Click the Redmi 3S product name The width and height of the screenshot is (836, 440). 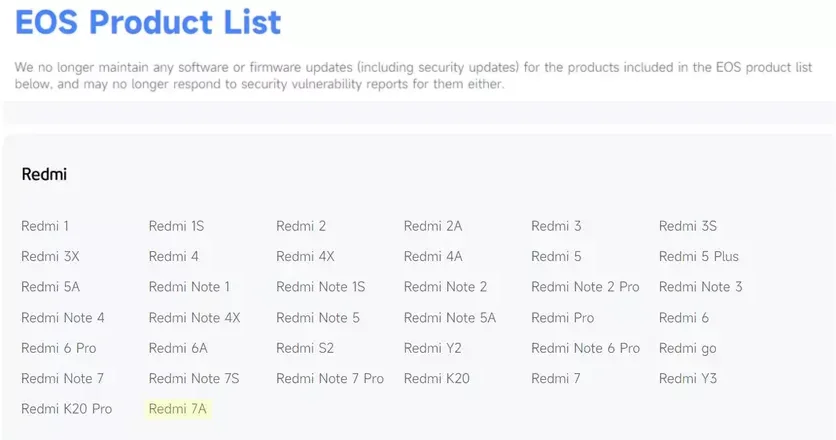(x=688, y=226)
